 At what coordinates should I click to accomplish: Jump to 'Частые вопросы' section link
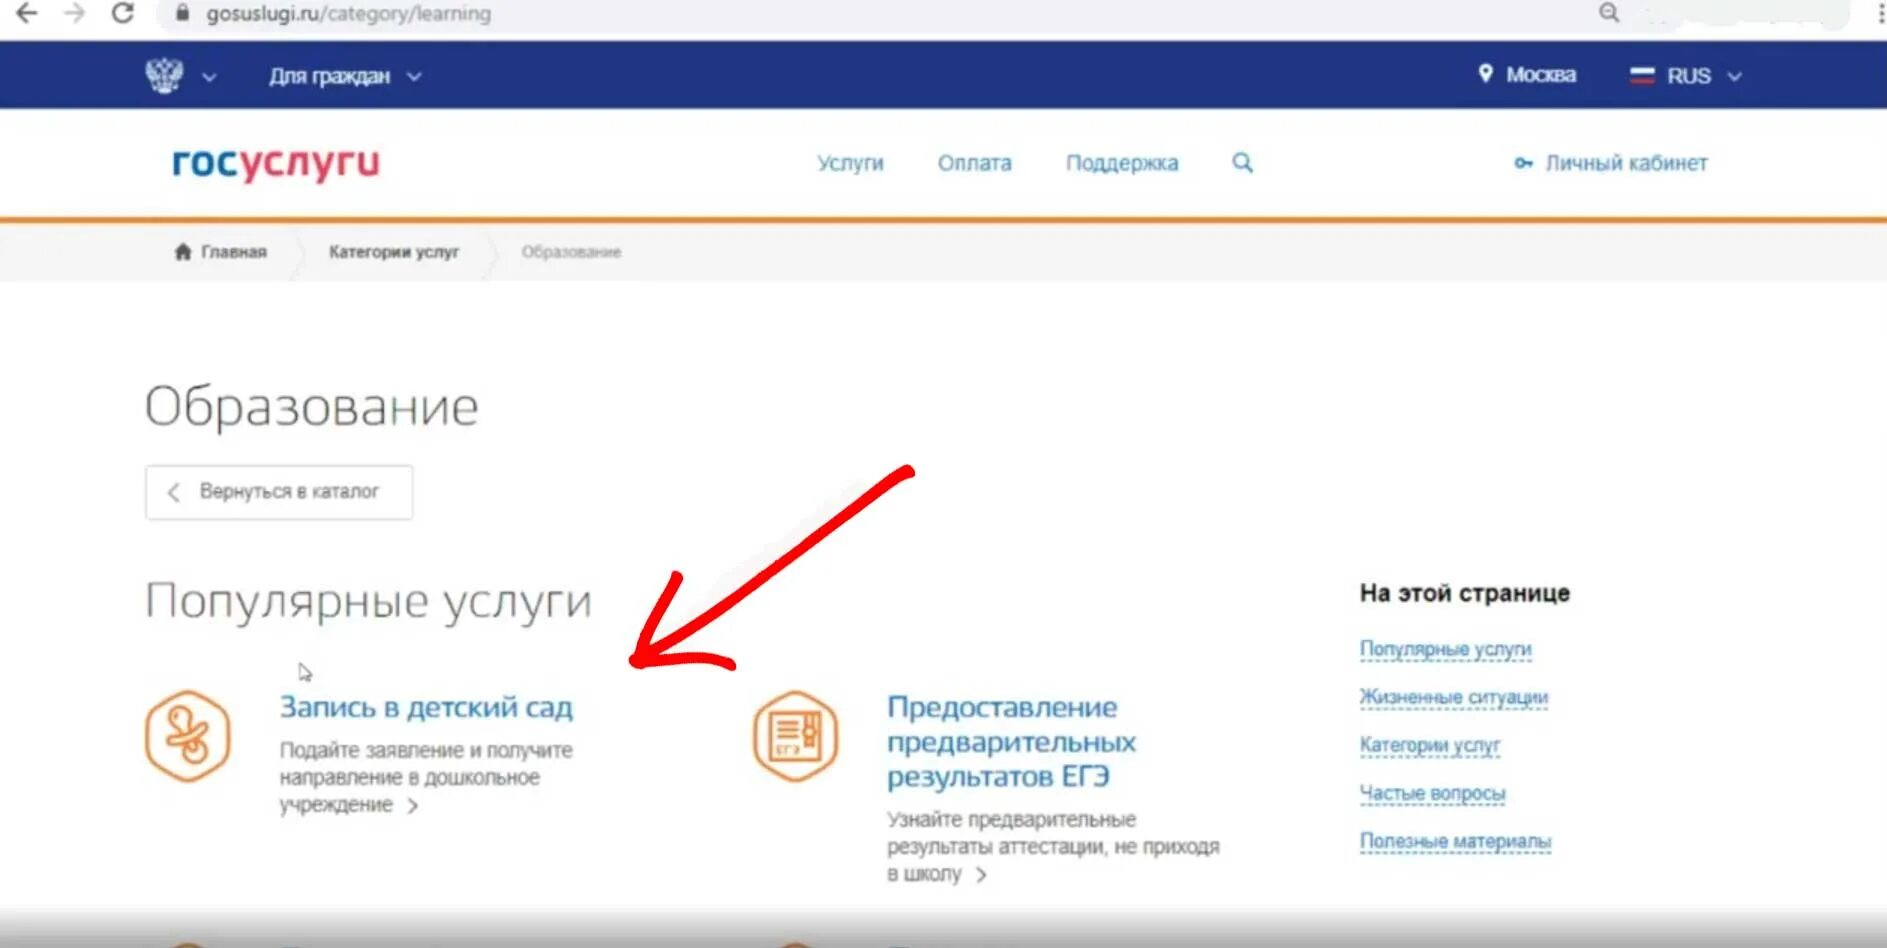coord(1432,793)
